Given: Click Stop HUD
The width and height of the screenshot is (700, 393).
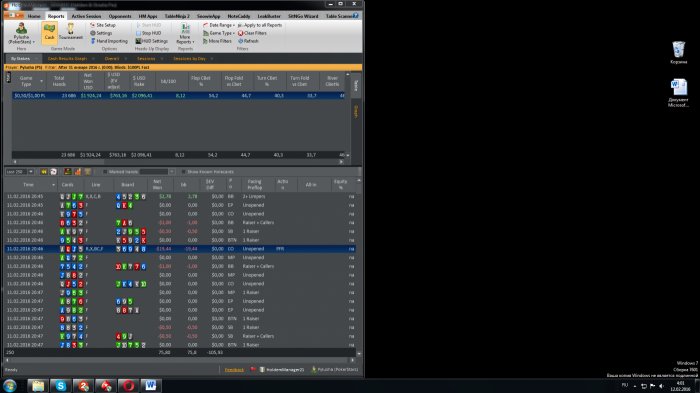Looking at the screenshot, I should pyautogui.click(x=148, y=33).
